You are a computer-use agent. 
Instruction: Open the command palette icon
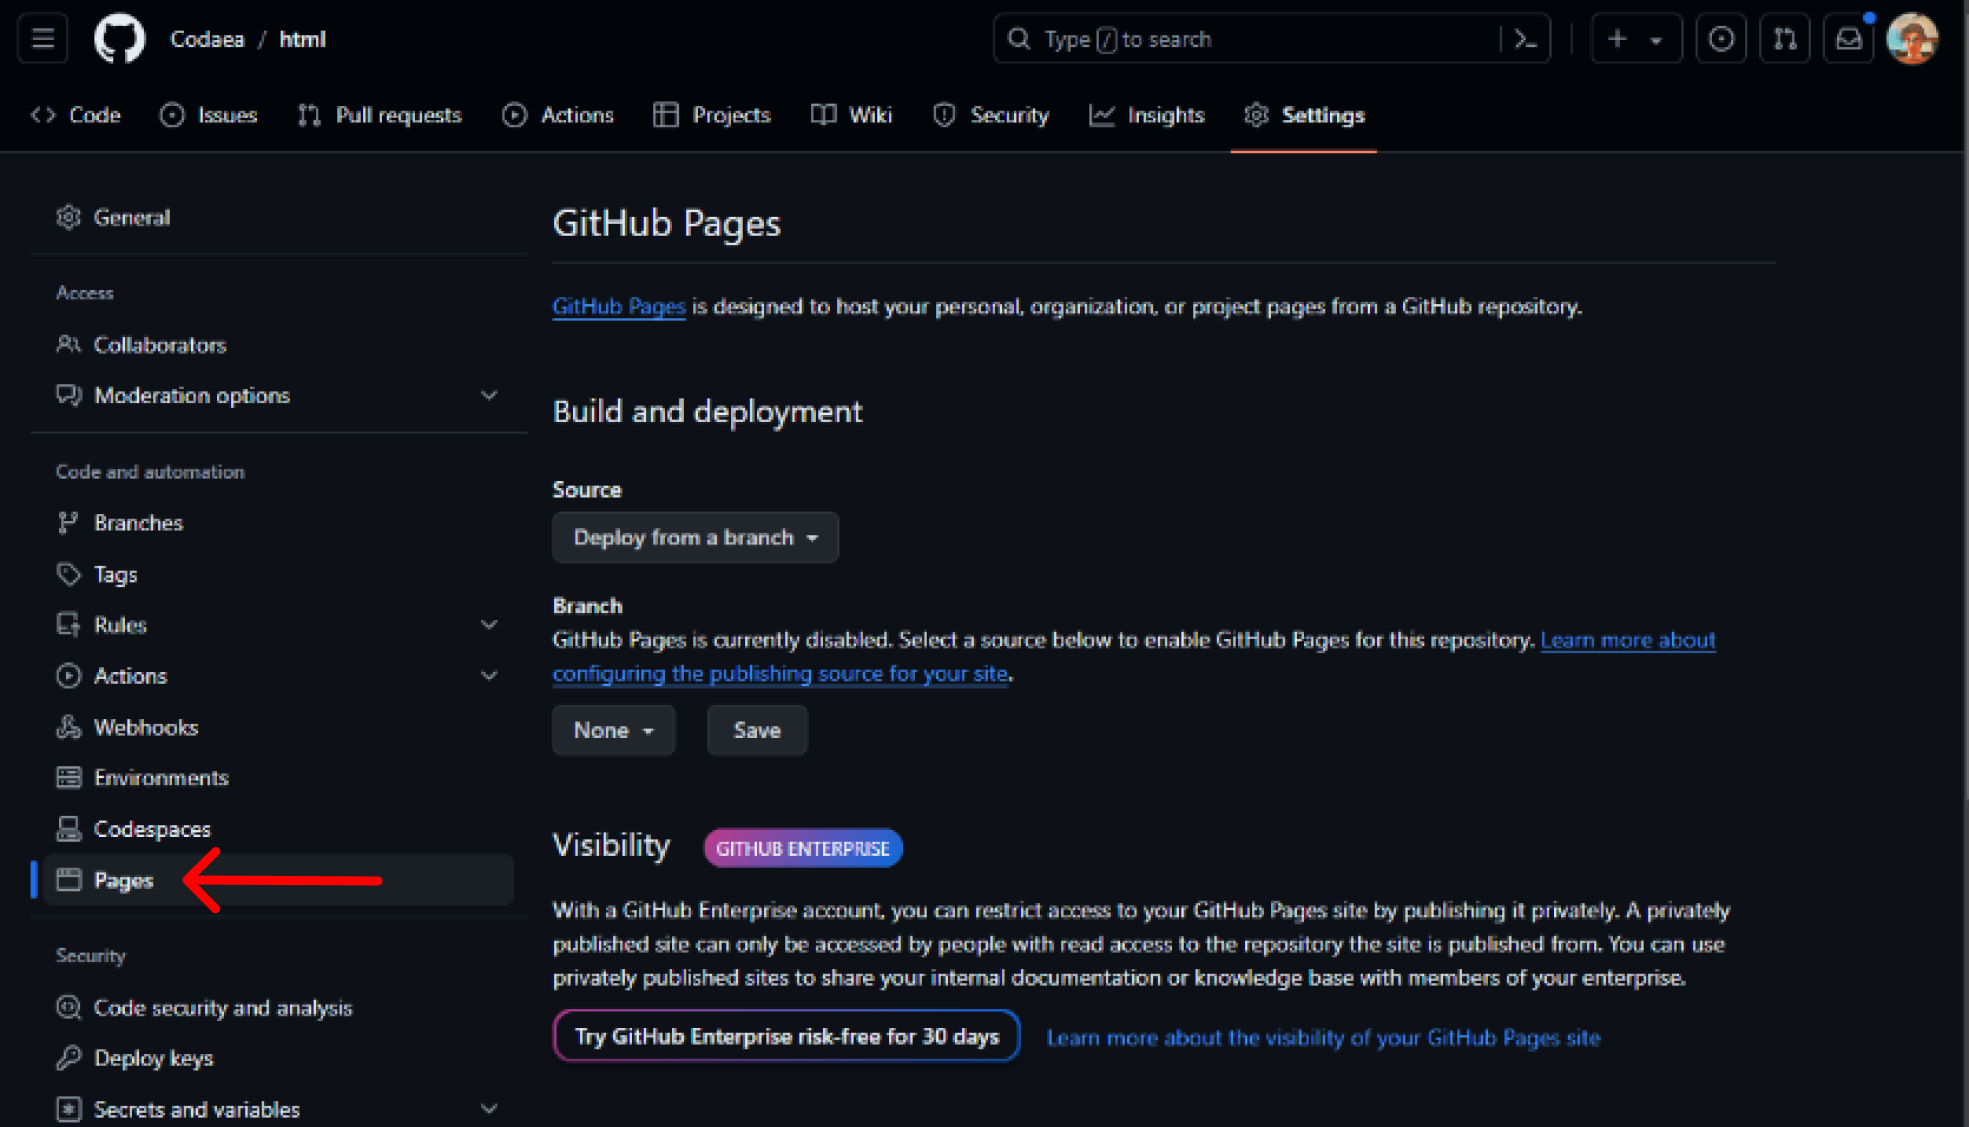click(1525, 39)
